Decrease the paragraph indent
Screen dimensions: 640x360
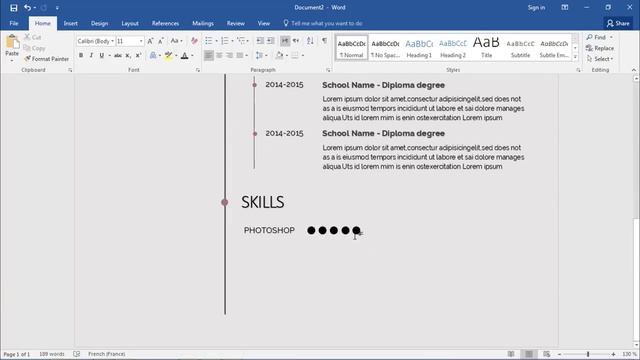click(x=260, y=41)
